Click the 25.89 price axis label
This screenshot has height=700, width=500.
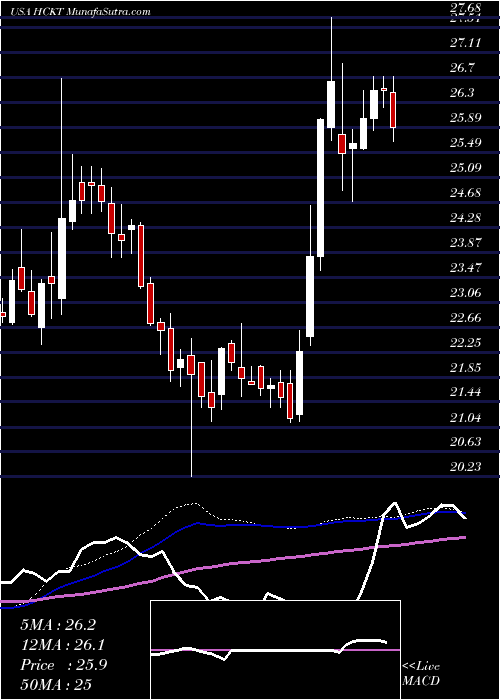tap(466, 118)
